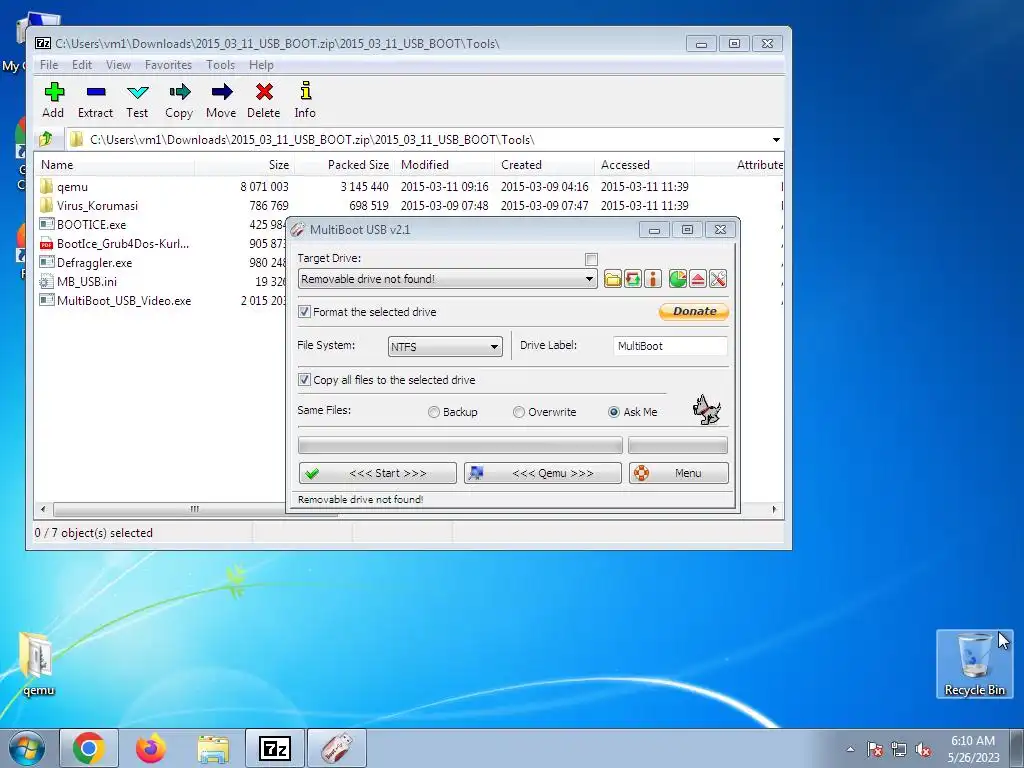
Task: Click the red Delete icon in 7-Zip
Action: pyautogui.click(x=264, y=92)
